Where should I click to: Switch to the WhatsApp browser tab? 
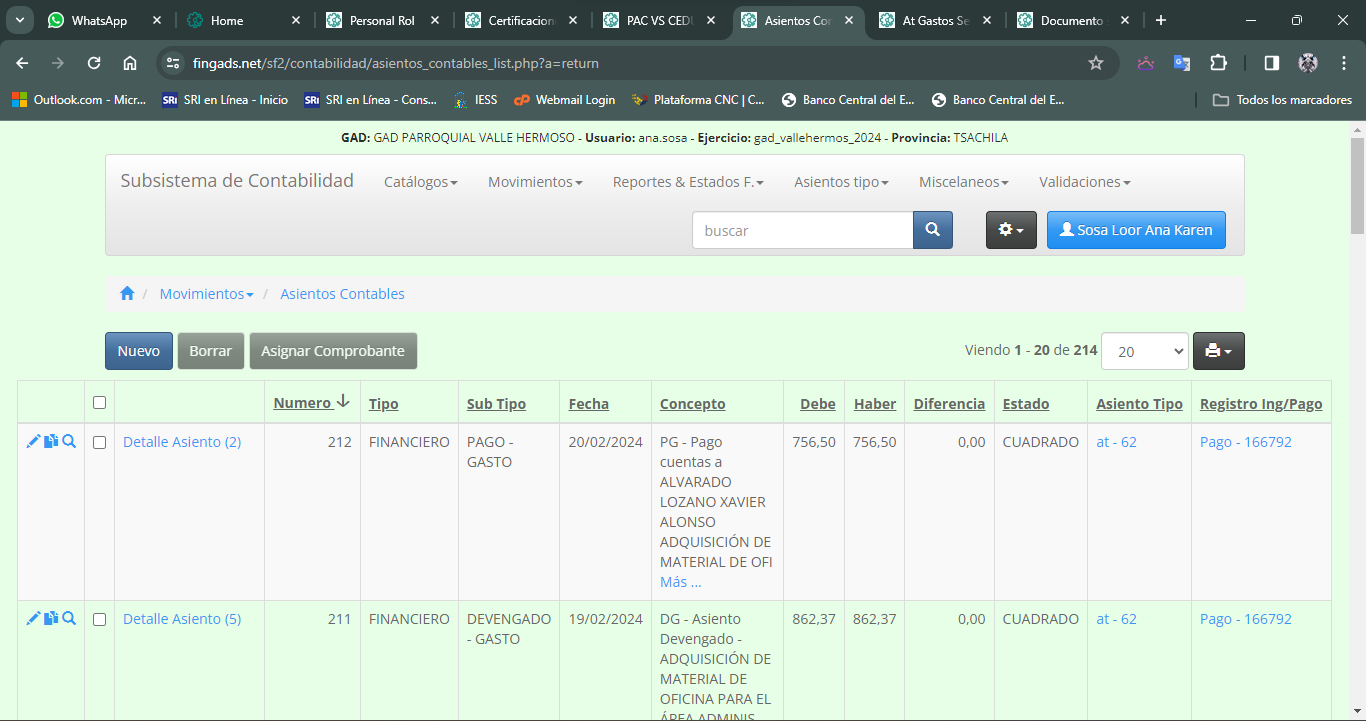(x=100, y=20)
